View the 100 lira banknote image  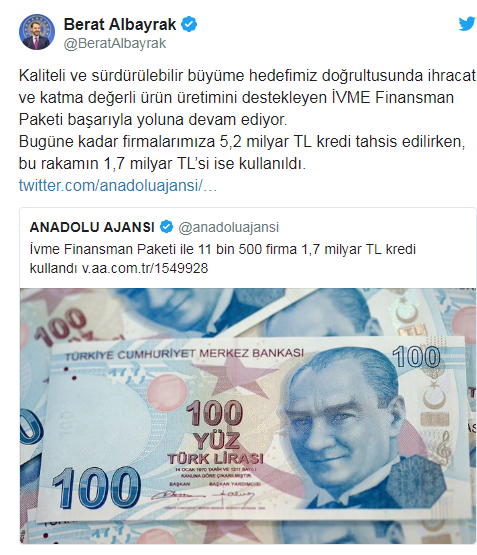248,416
